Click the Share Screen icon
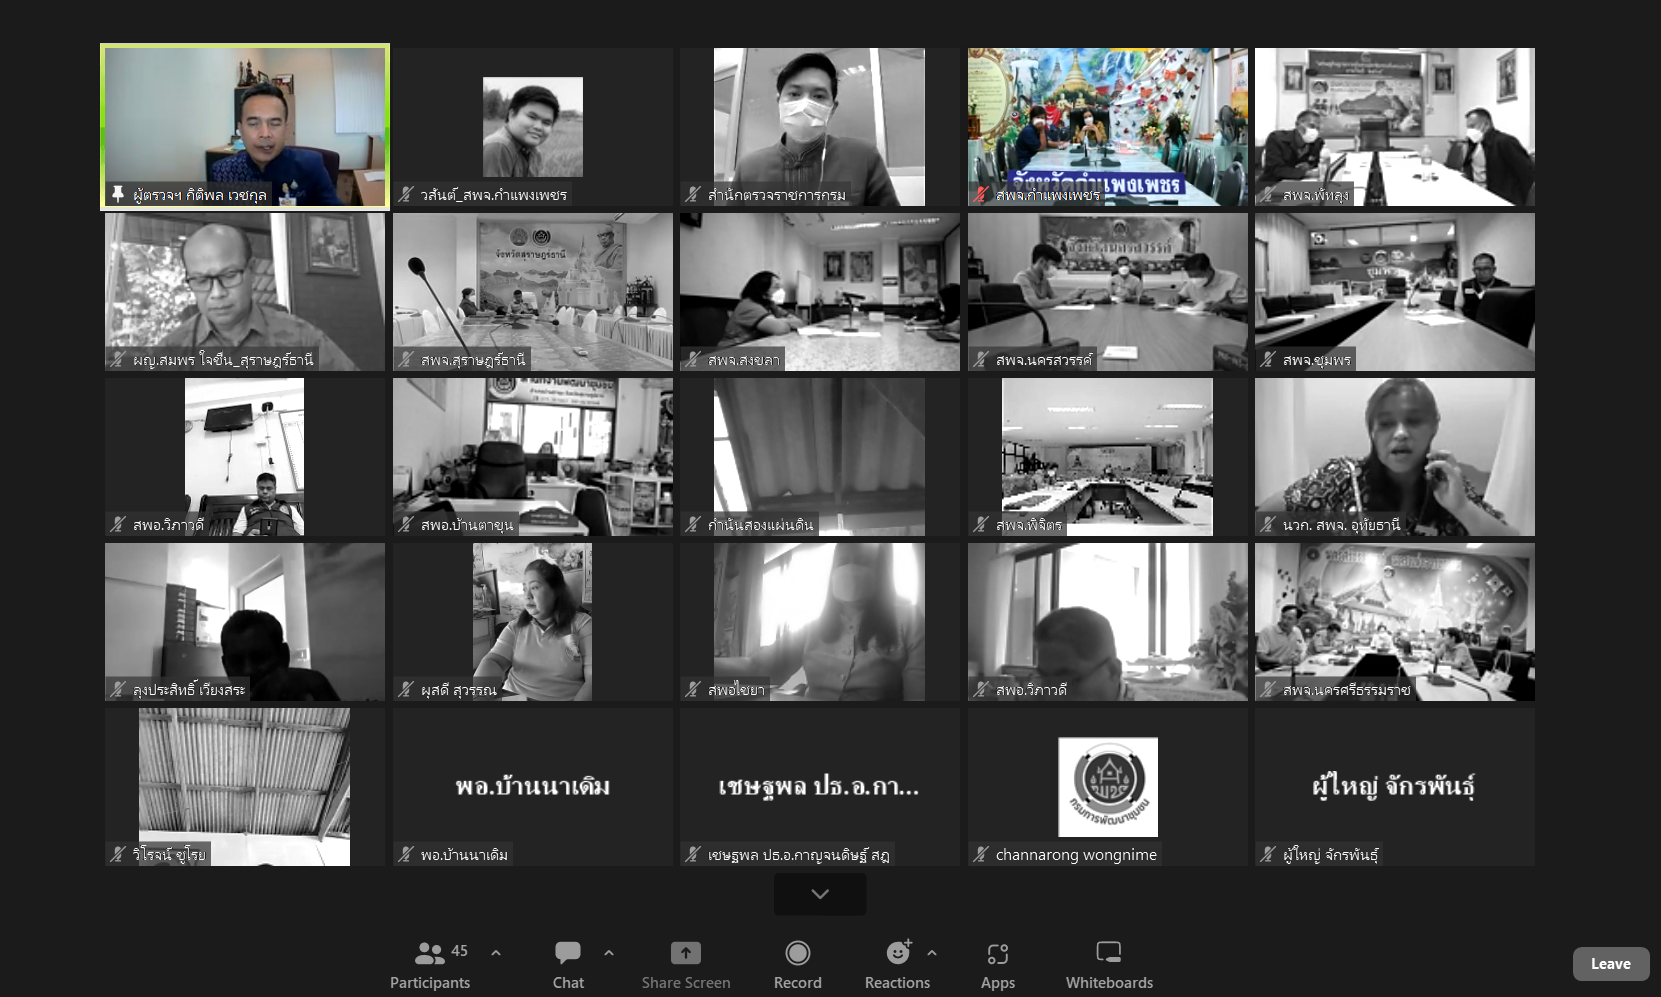This screenshot has height=997, width=1661. (x=686, y=952)
